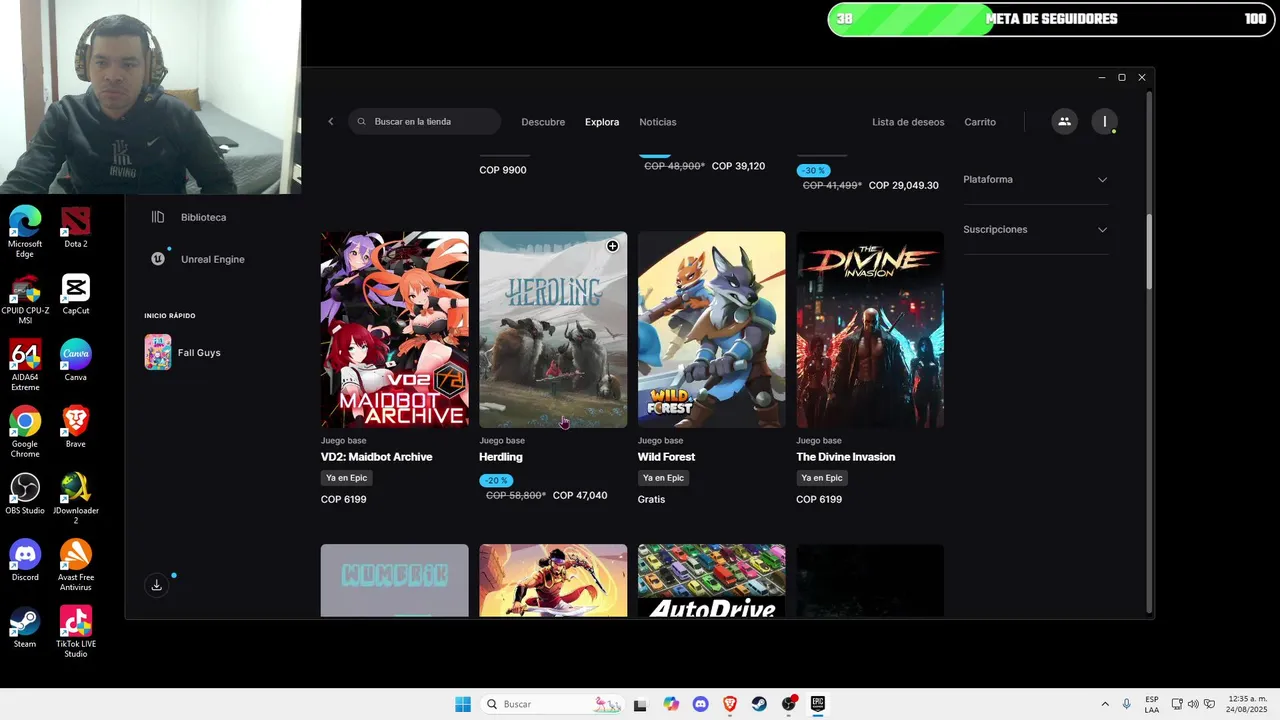The image size is (1280, 720).
Task: Switch to the Noticias tab
Action: (x=658, y=122)
